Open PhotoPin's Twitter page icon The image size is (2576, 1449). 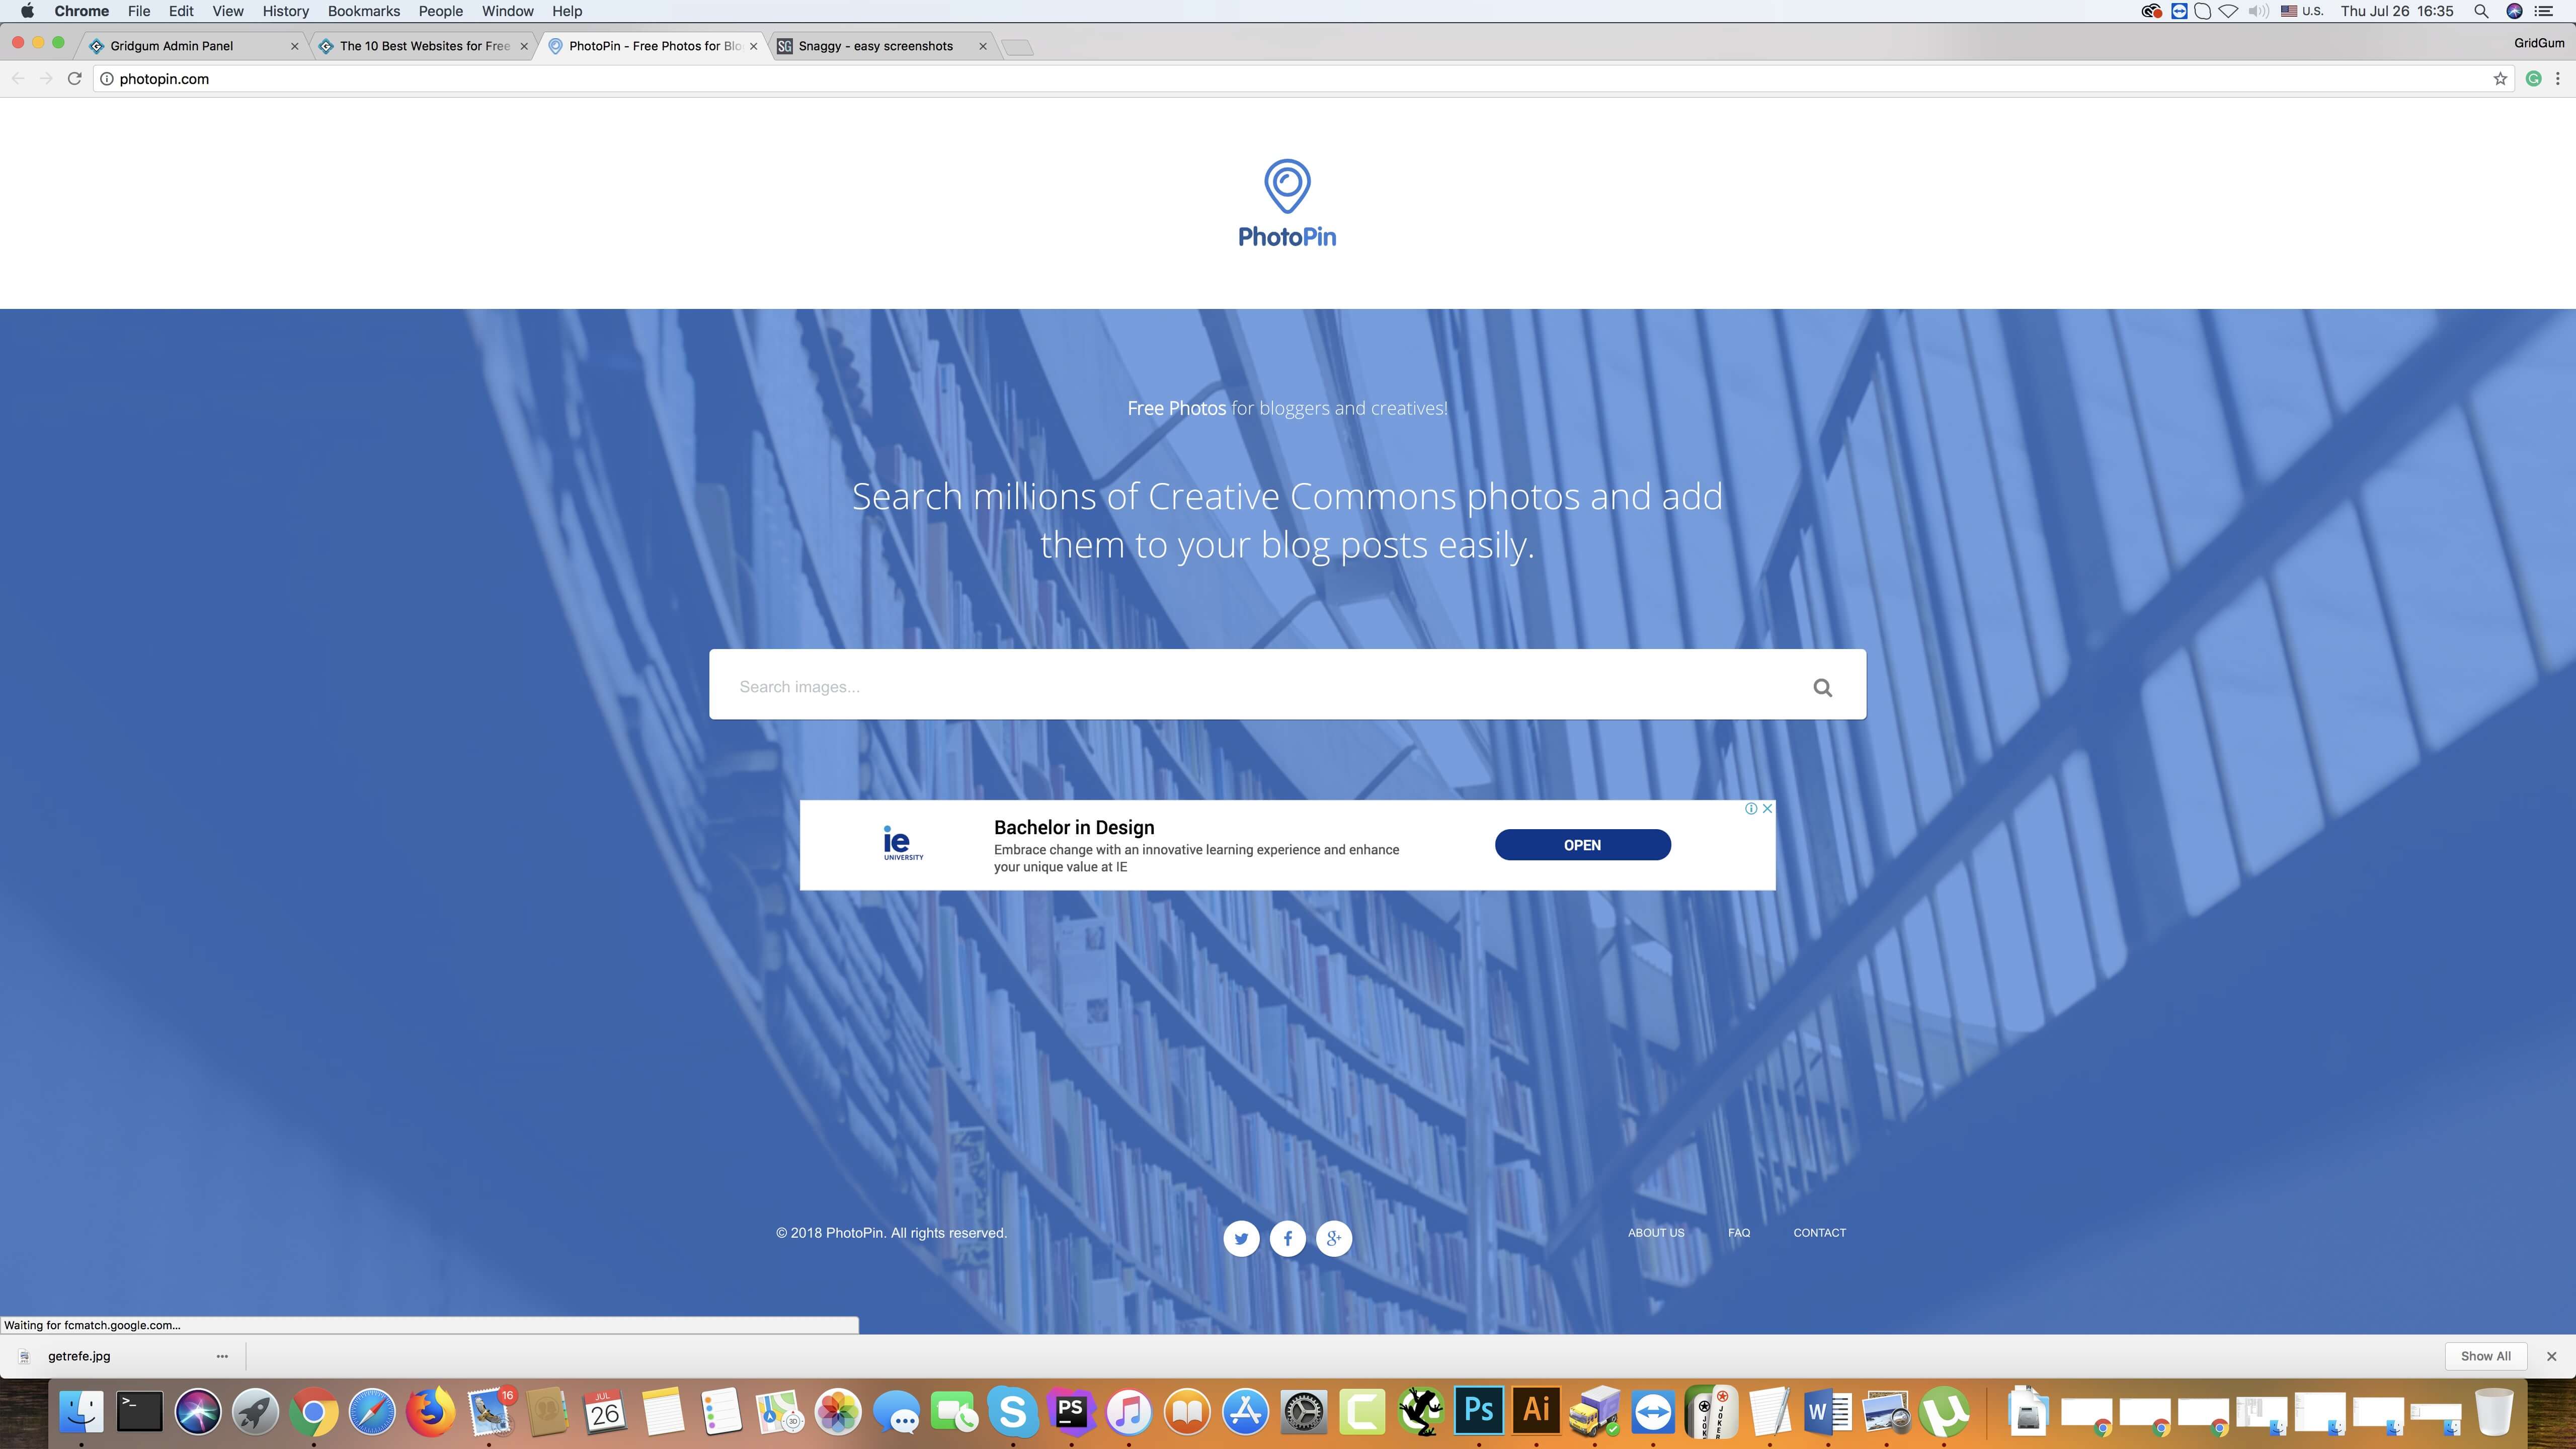[1241, 1238]
